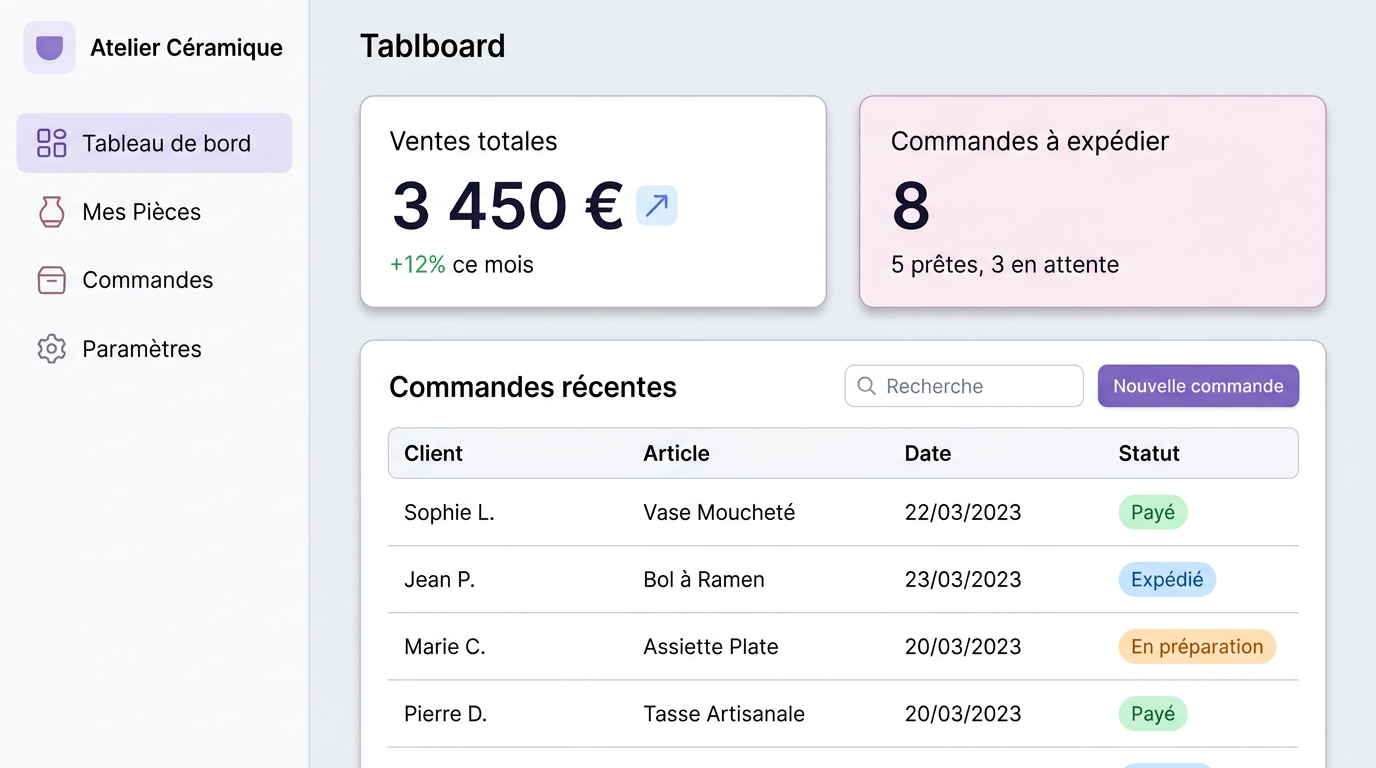
Task: Click the Tablboard page title
Action: [x=432, y=46]
